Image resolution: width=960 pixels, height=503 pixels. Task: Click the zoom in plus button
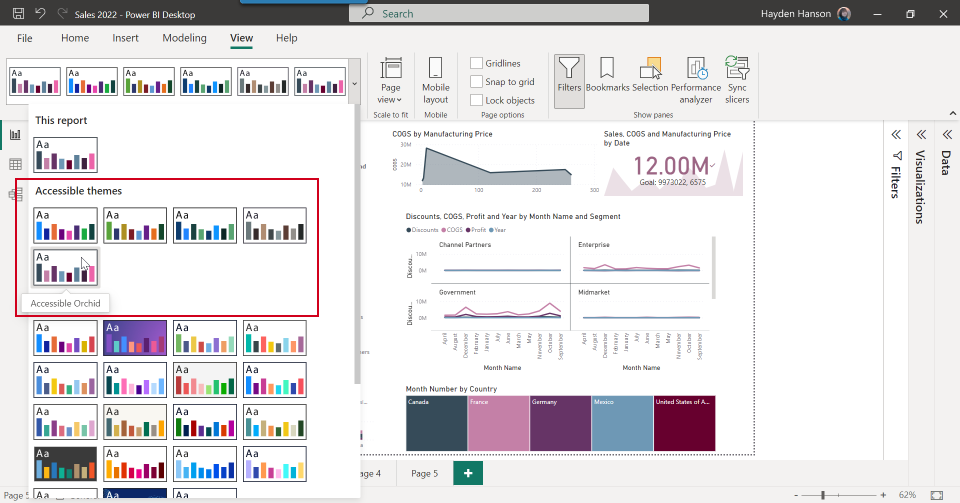[x=883, y=495]
